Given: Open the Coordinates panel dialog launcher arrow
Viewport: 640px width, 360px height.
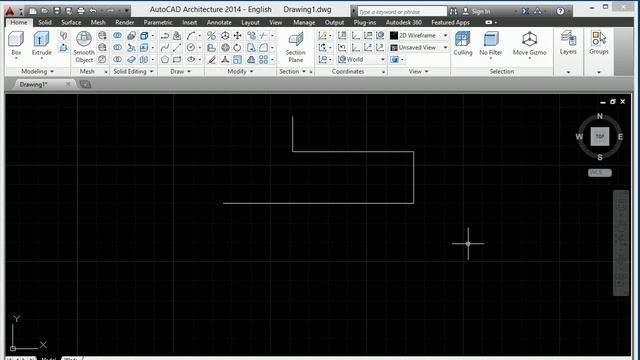Looking at the screenshot, I should click(383, 72).
